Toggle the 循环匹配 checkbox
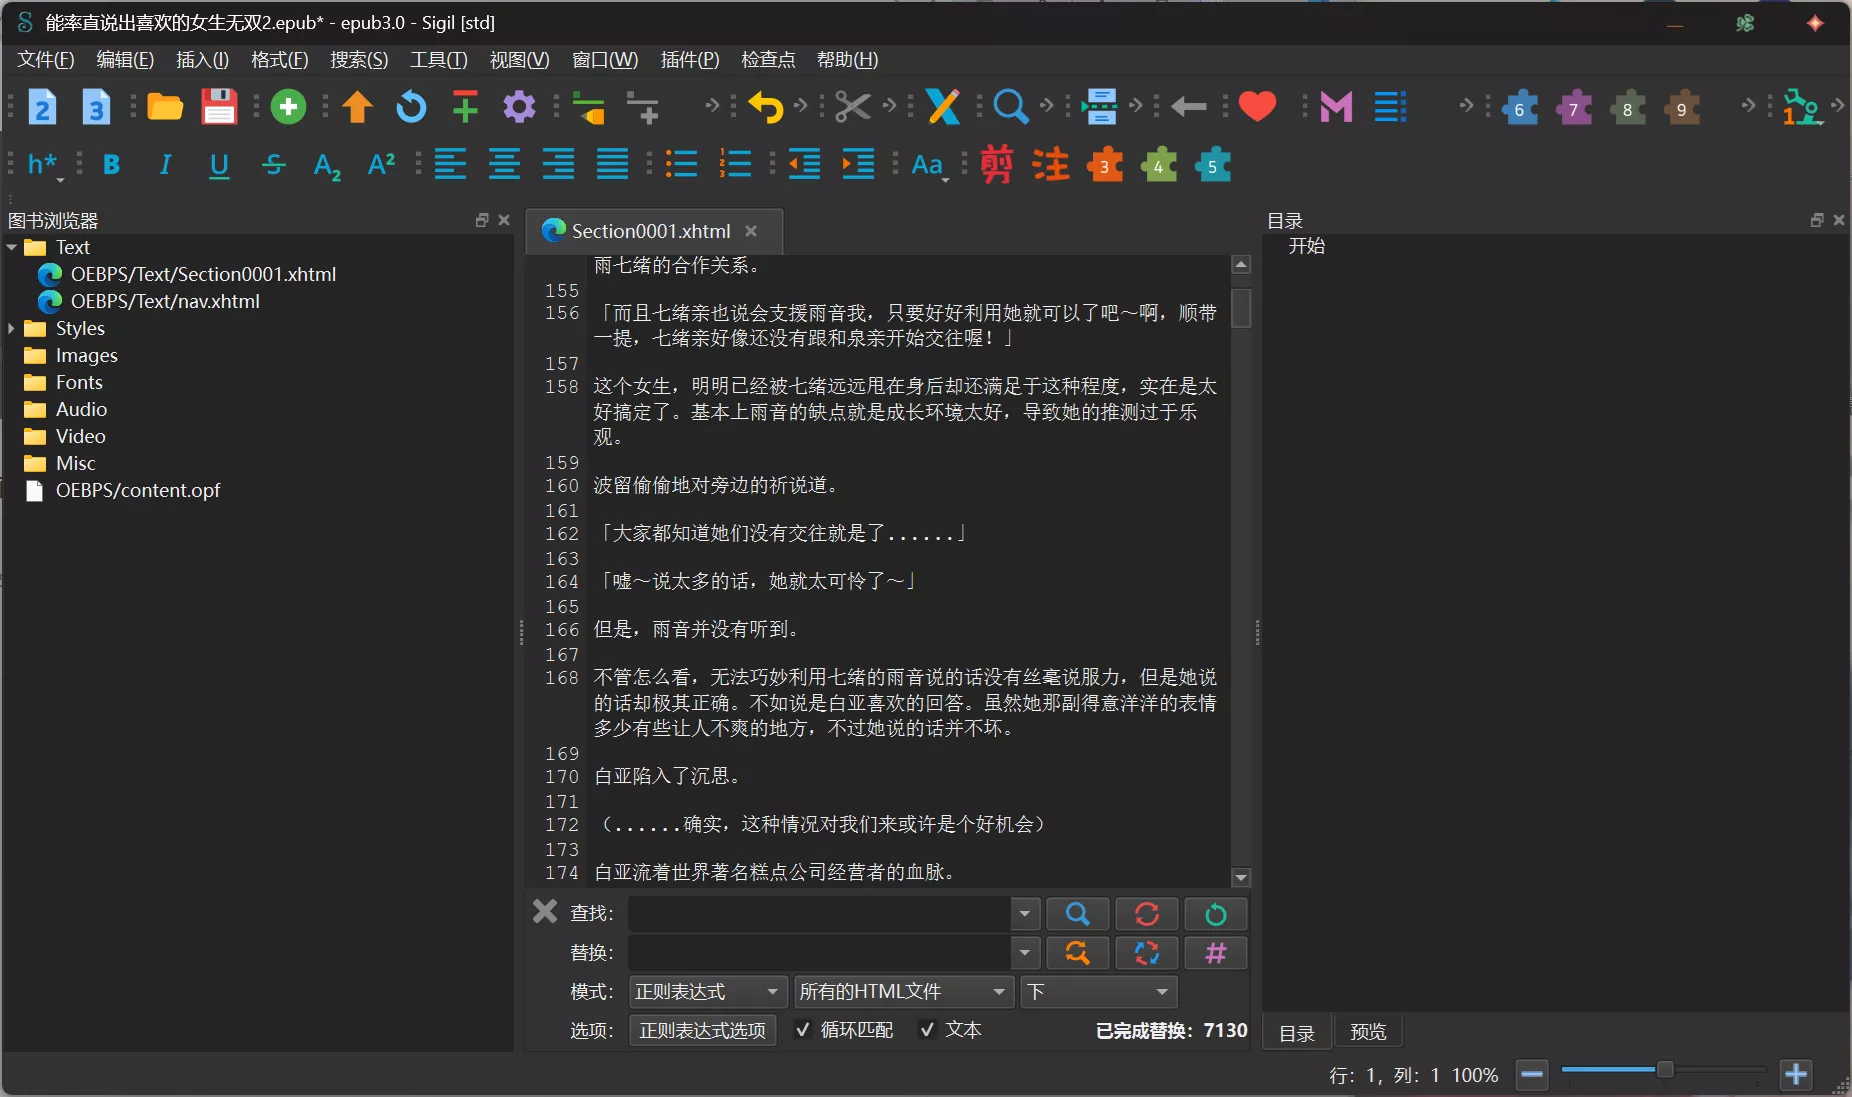Image resolution: width=1852 pixels, height=1097 pixels. pyautogui.click(x=803, y=1030)
